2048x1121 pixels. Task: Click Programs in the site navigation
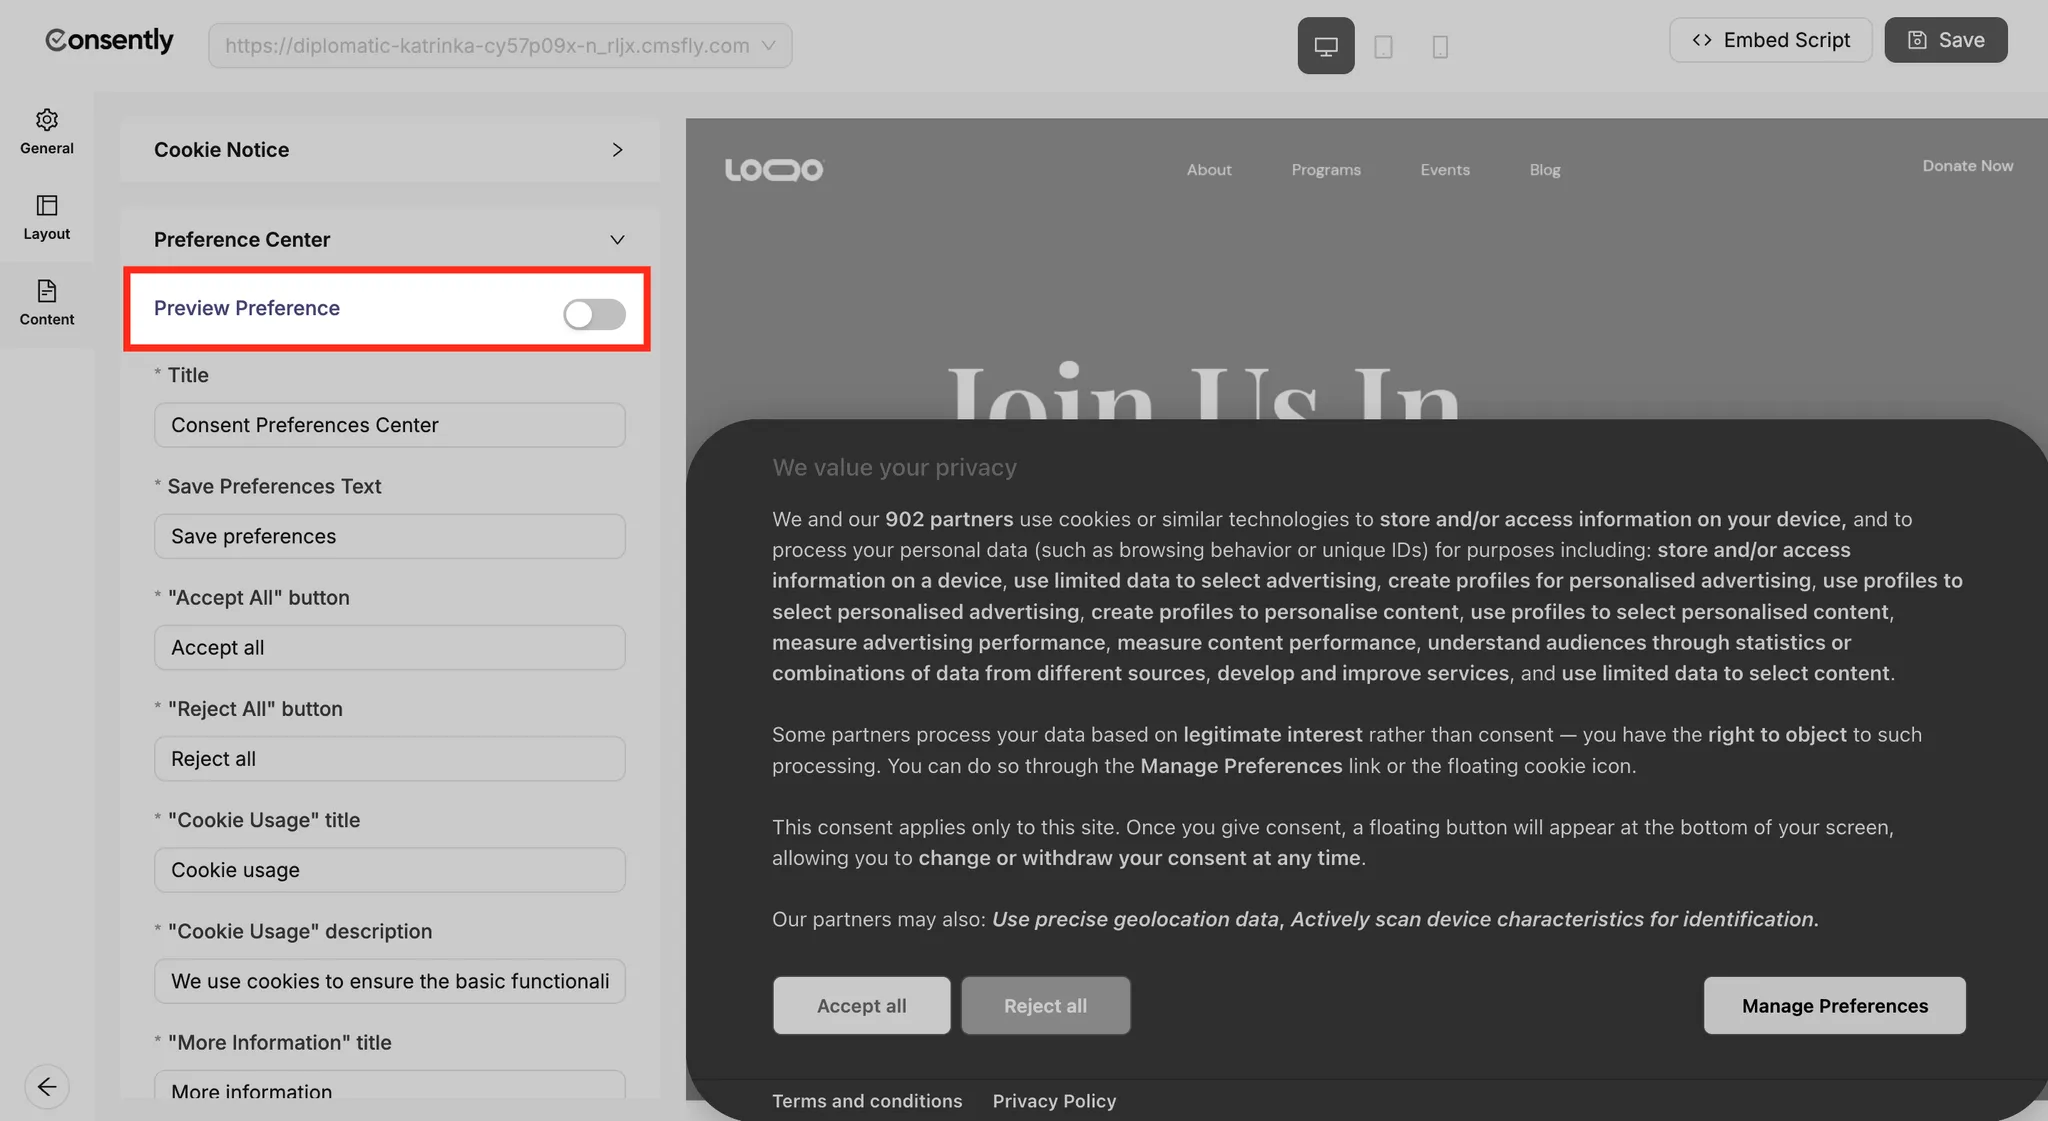click(x=1326, y=170)
